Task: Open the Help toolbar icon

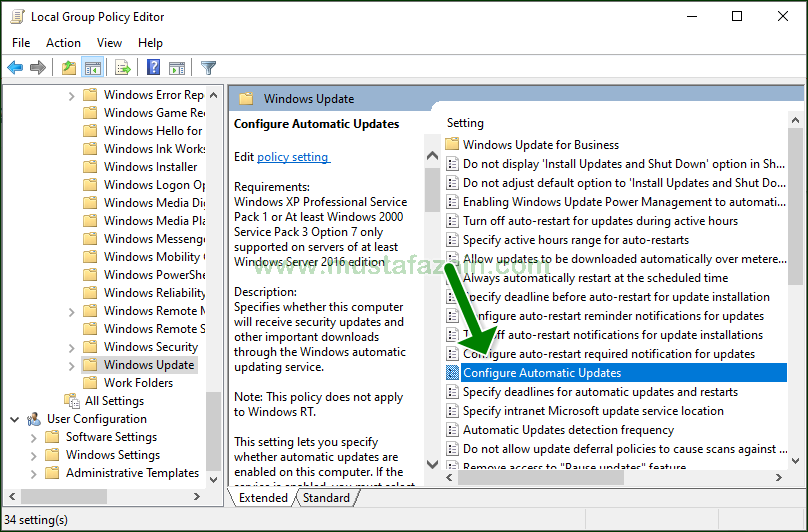Action: click(x=153, y=67)
